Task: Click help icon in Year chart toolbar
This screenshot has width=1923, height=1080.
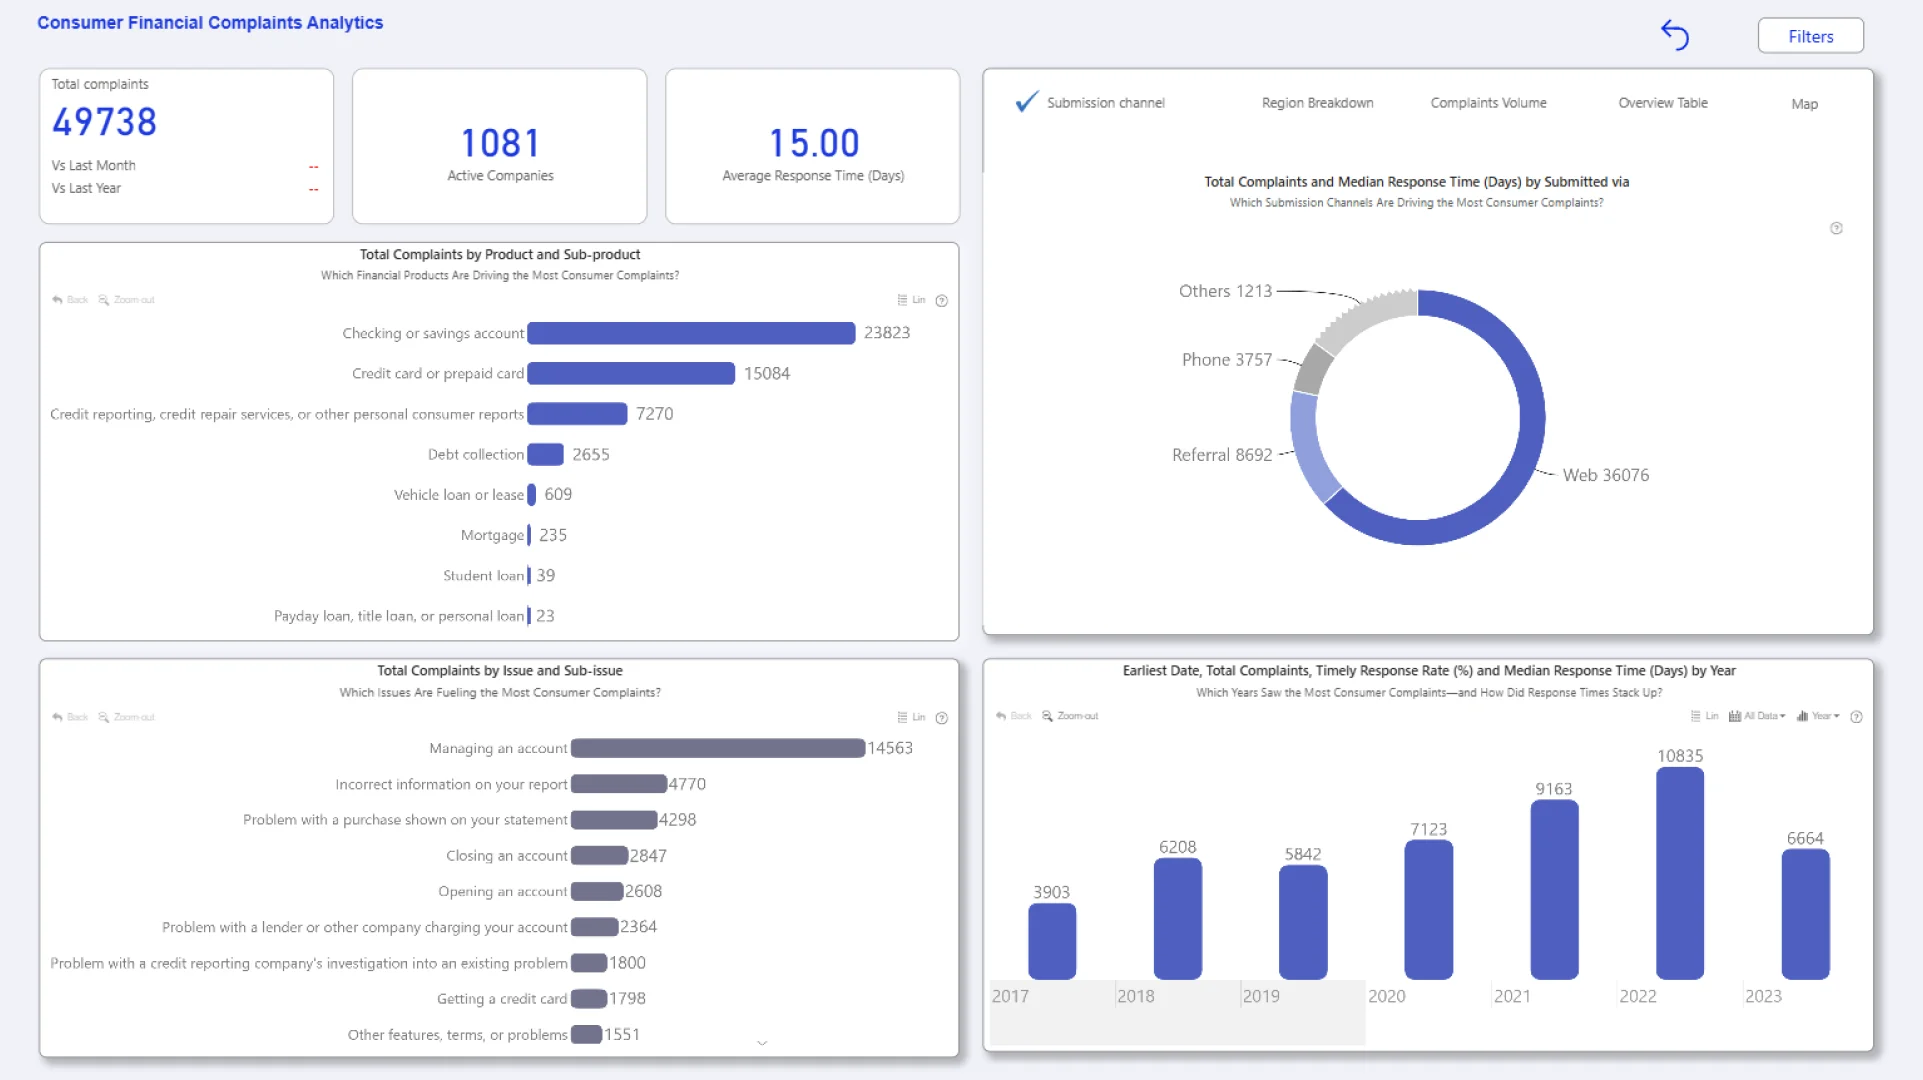Action: pyautogui.click(x=1856, y=717)
